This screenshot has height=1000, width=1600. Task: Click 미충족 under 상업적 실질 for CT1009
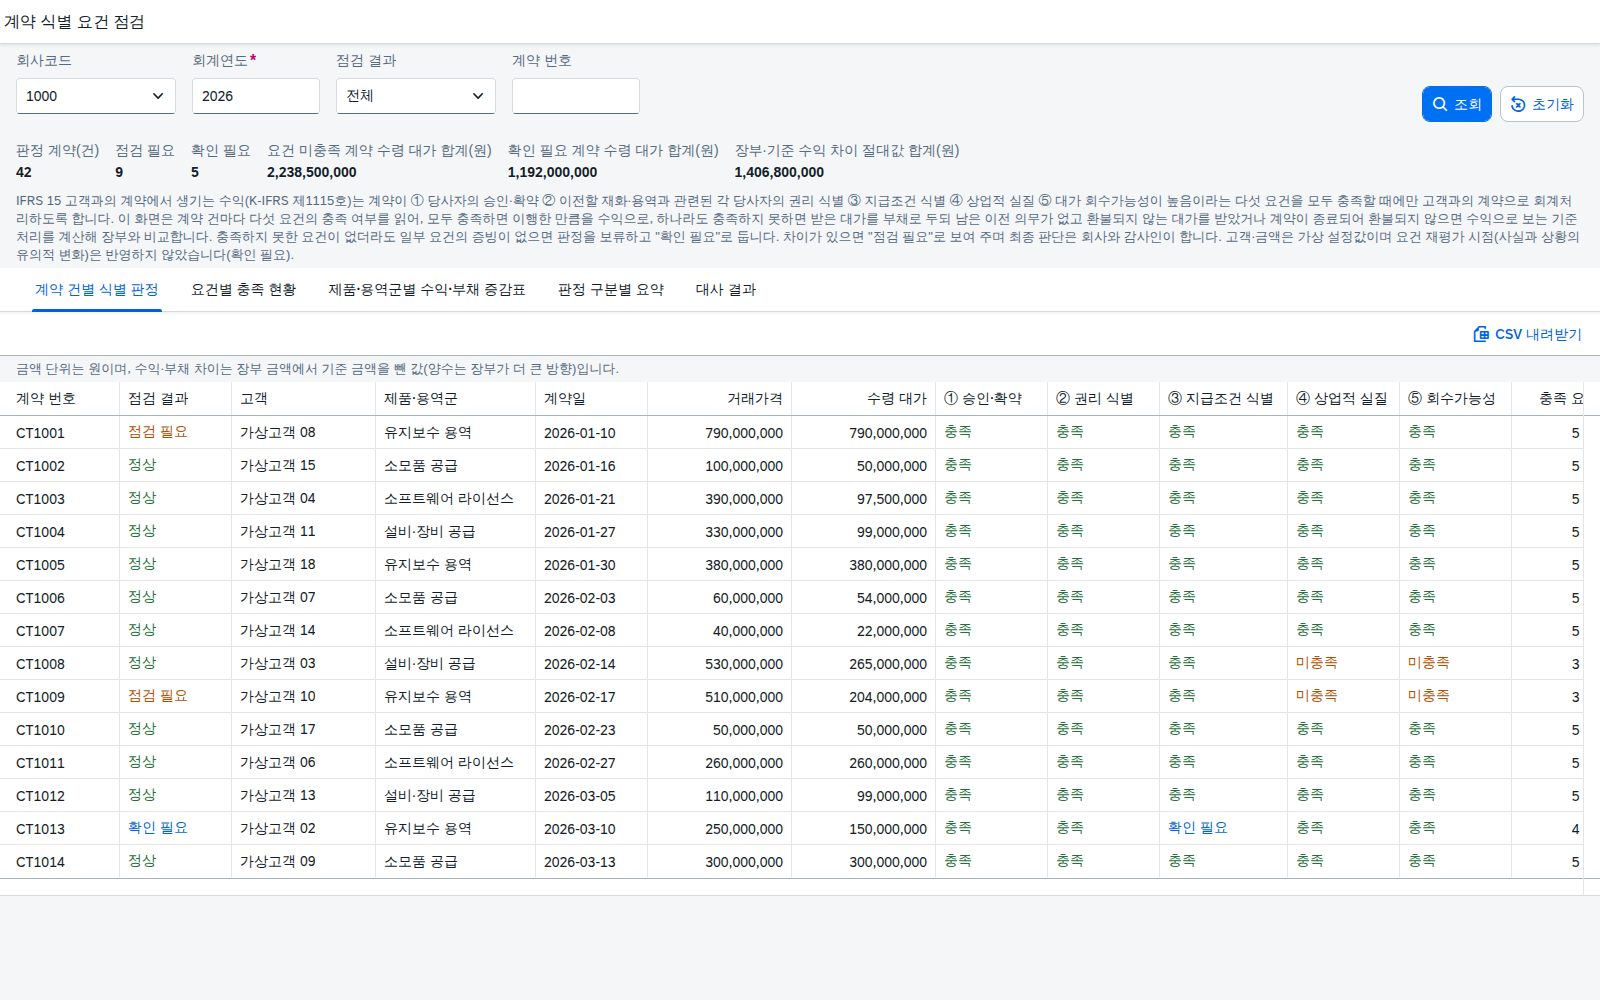click(1317, 696)
